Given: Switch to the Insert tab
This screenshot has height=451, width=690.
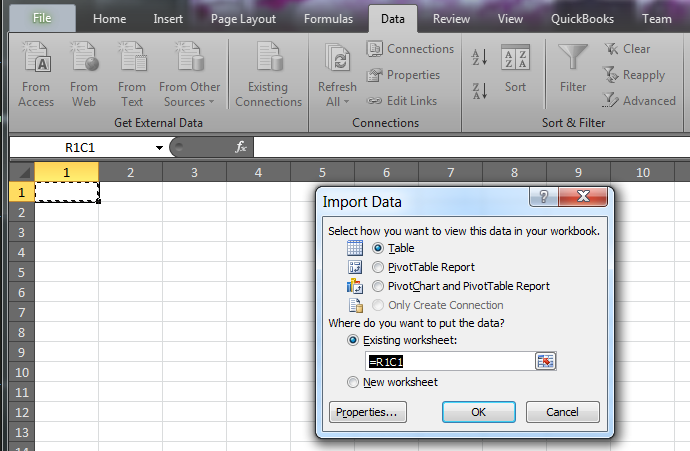Looking at the screenshot, I should click(x=168, y=19).
